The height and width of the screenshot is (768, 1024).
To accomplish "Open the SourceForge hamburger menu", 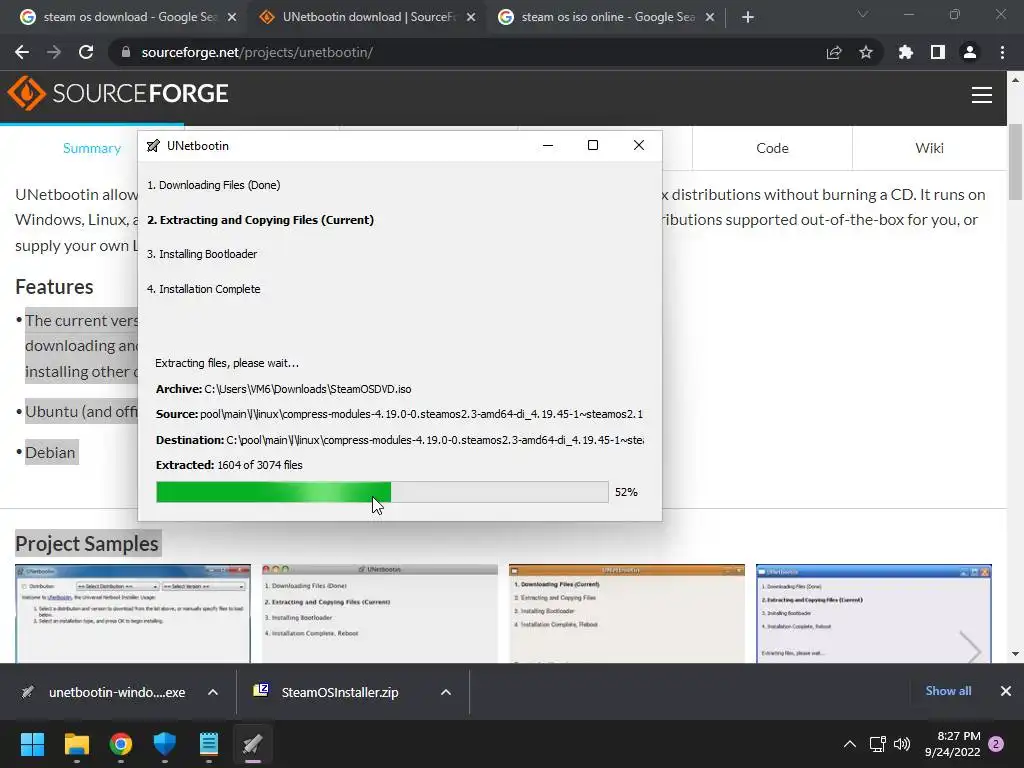I will click(x=982, y=95).
